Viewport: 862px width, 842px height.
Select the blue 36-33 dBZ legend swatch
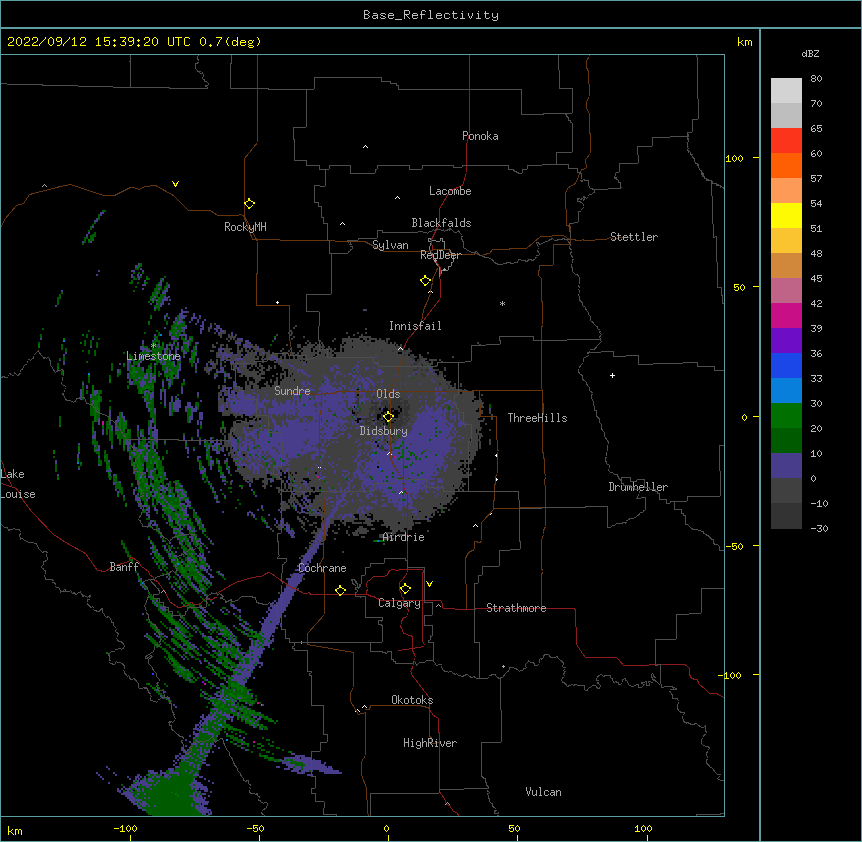point(786,365)
